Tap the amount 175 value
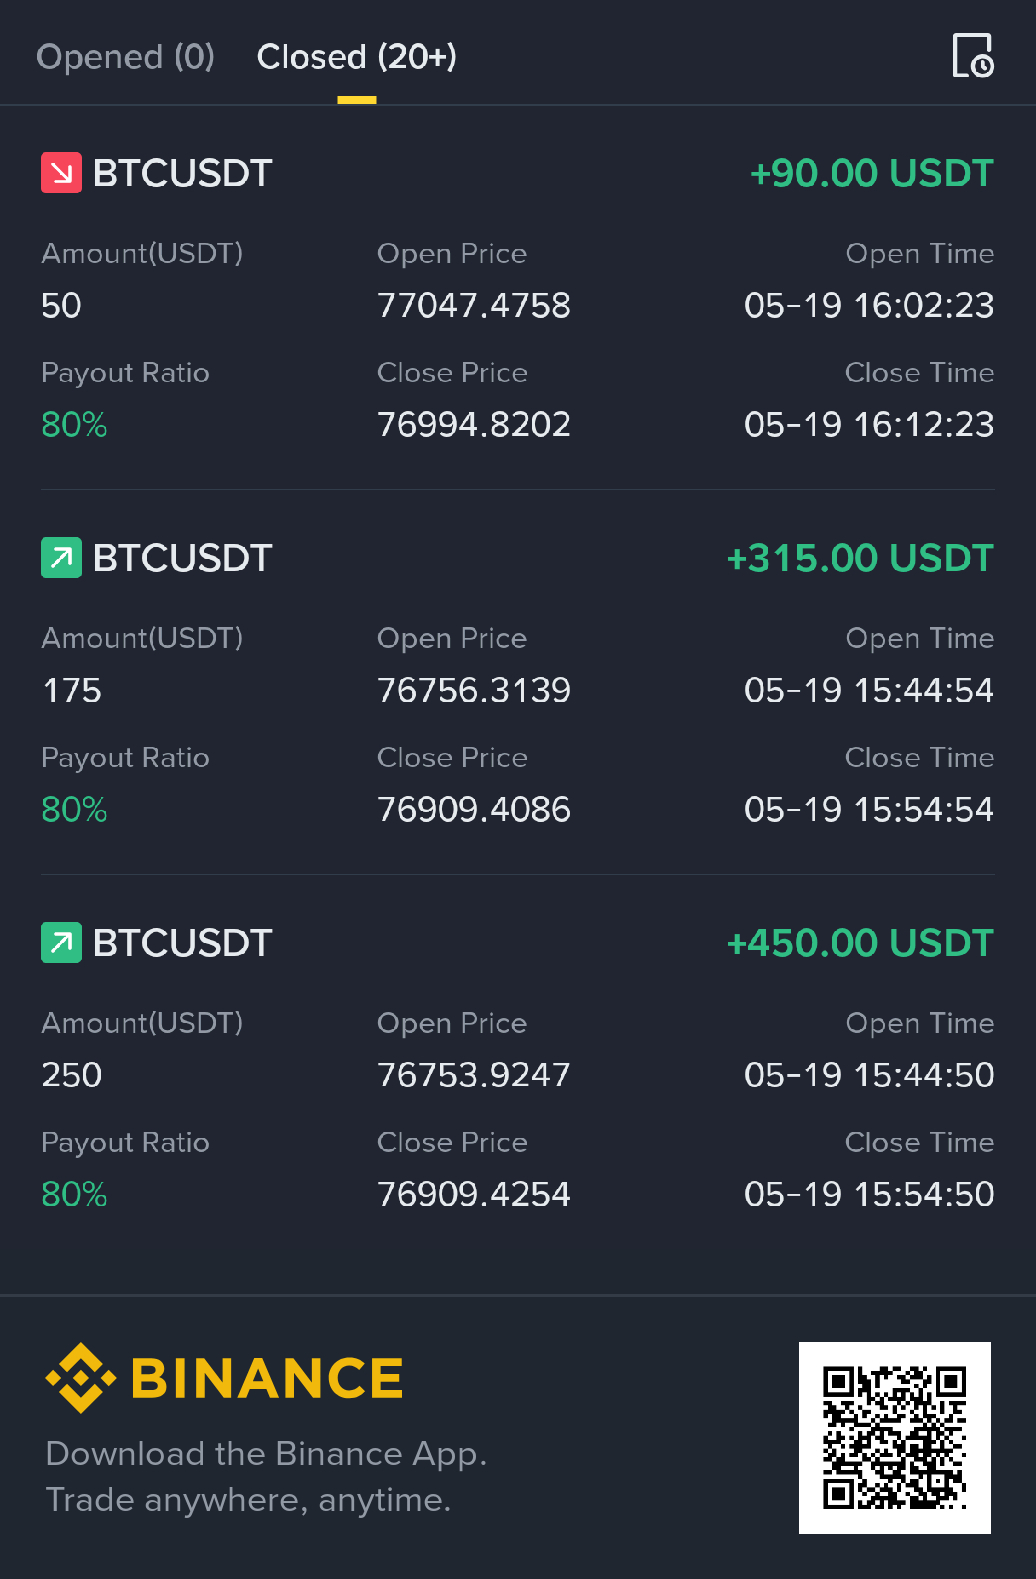Image resolution: width=1036 pixels, height=1579 pixels. [72, 690]
